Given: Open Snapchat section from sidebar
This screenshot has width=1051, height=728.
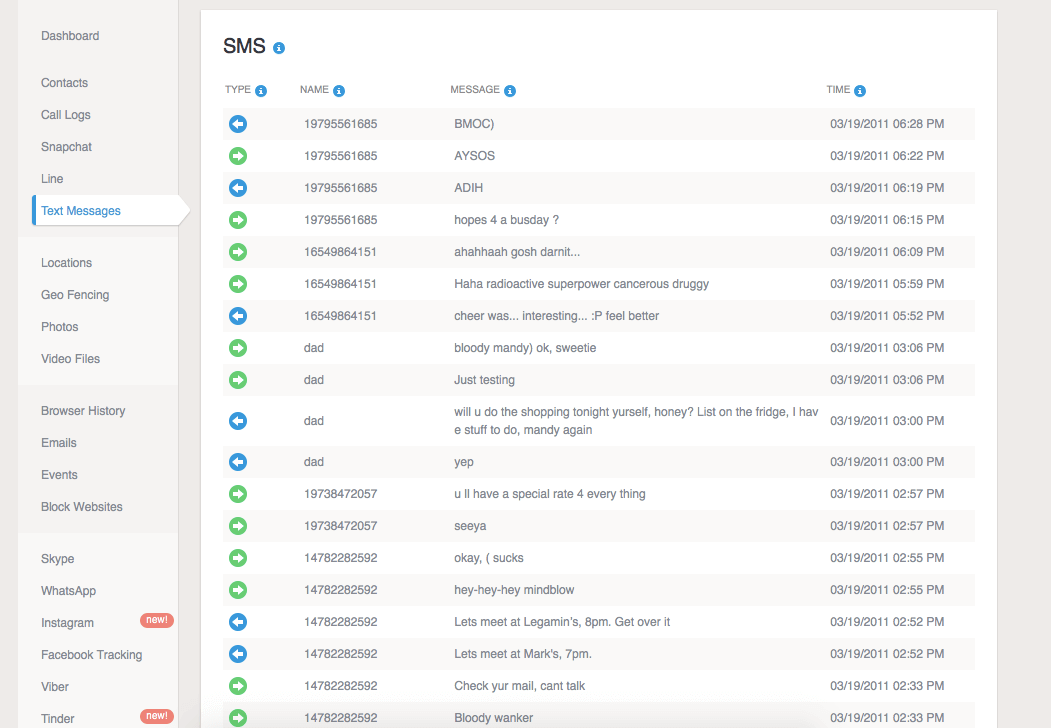Looking at the screenshot, I should click(66, 147).
